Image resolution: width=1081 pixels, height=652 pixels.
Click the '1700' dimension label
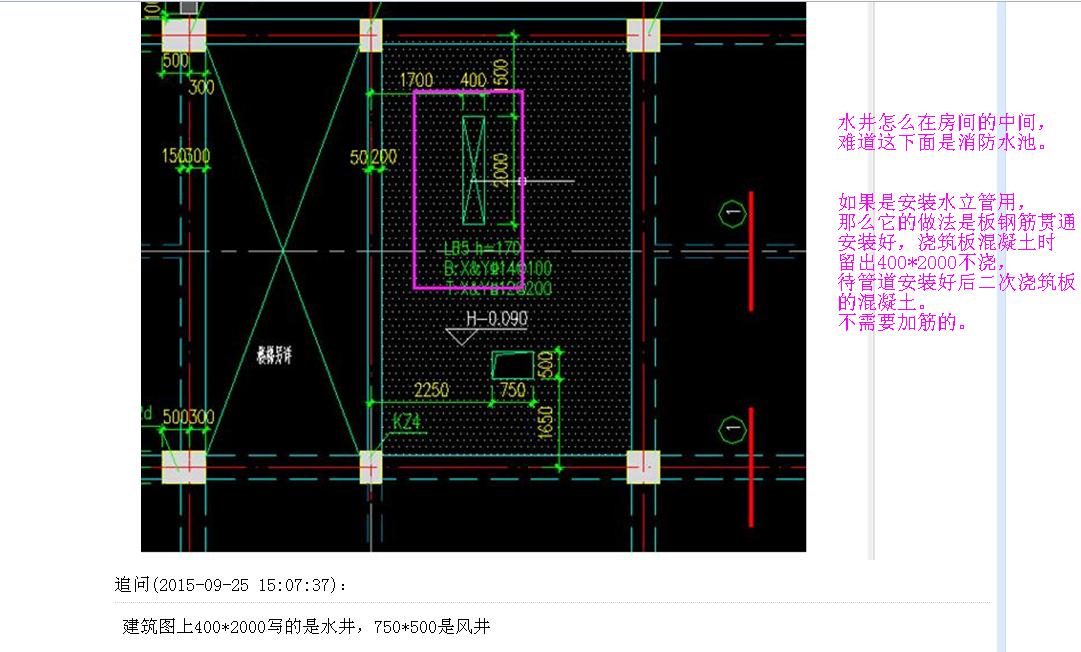point(416,81)
